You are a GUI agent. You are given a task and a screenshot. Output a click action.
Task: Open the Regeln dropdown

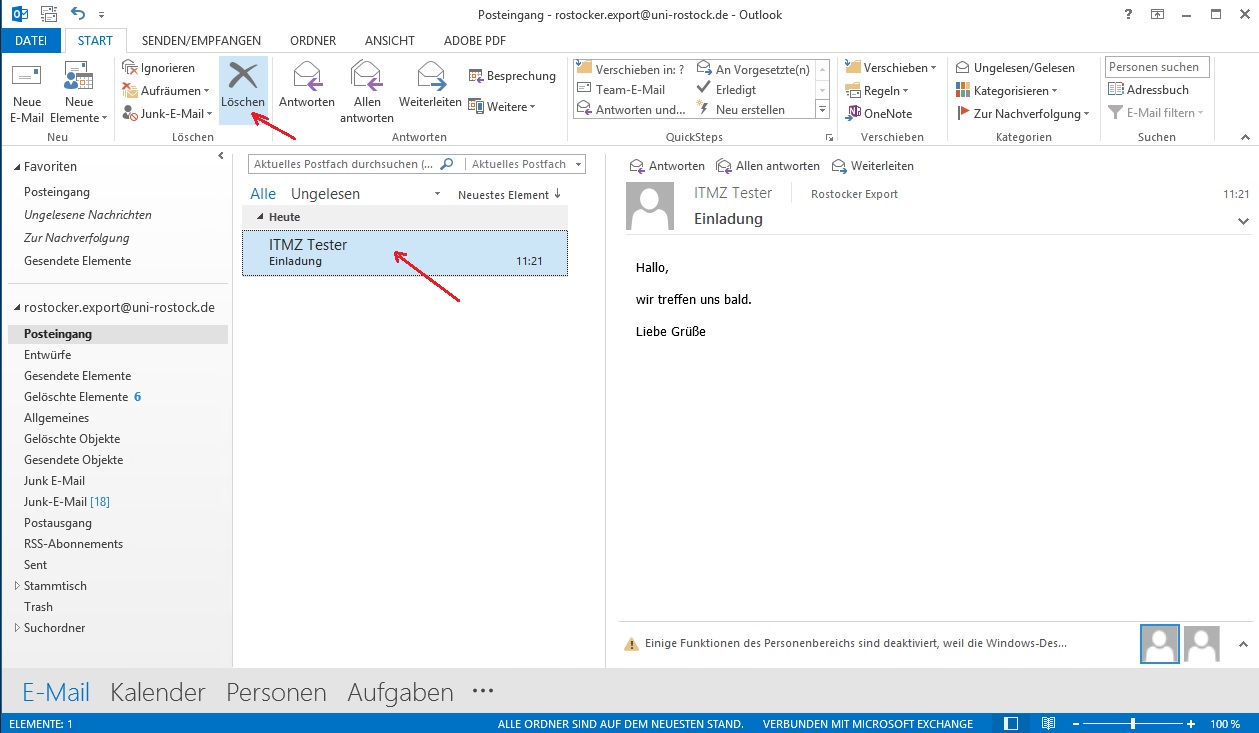click(x=877, y=91)
